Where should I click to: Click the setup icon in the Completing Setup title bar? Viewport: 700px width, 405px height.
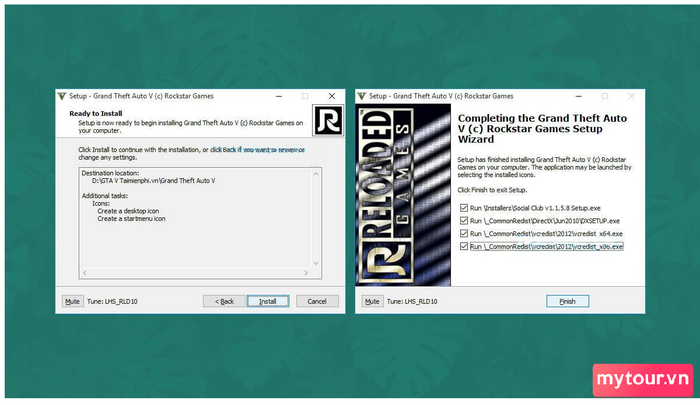[362, 96]
